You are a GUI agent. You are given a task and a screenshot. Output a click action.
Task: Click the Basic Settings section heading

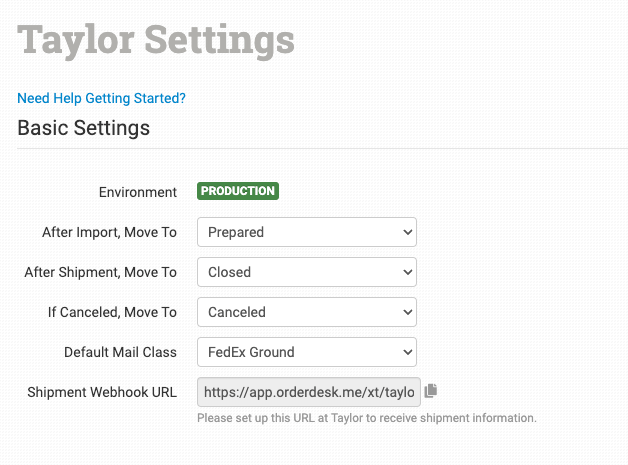coord(84,128)
